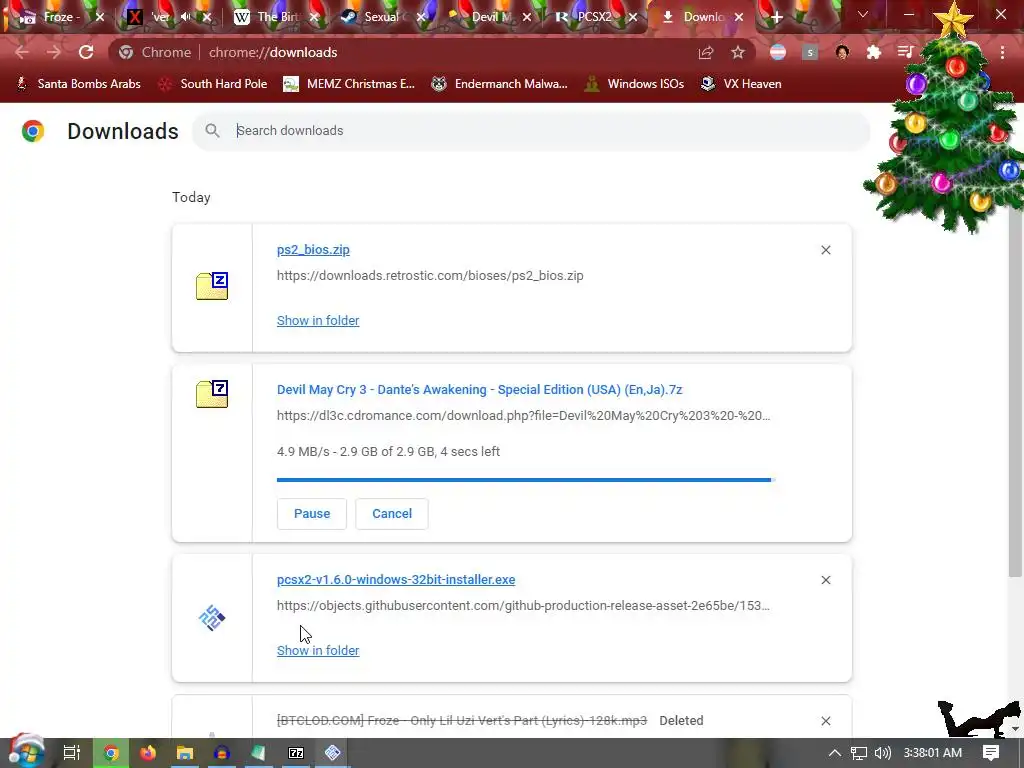Open Windows ISOs bookmark
The image size is (1024, 768).
tap(634, 84)
